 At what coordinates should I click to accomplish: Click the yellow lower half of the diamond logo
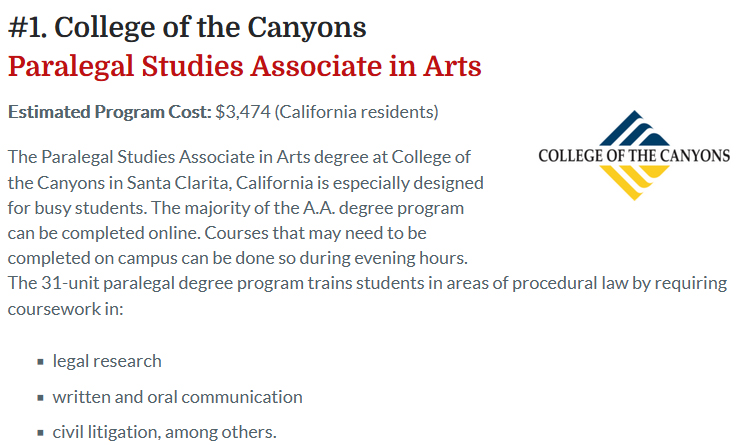coord(634,182)
